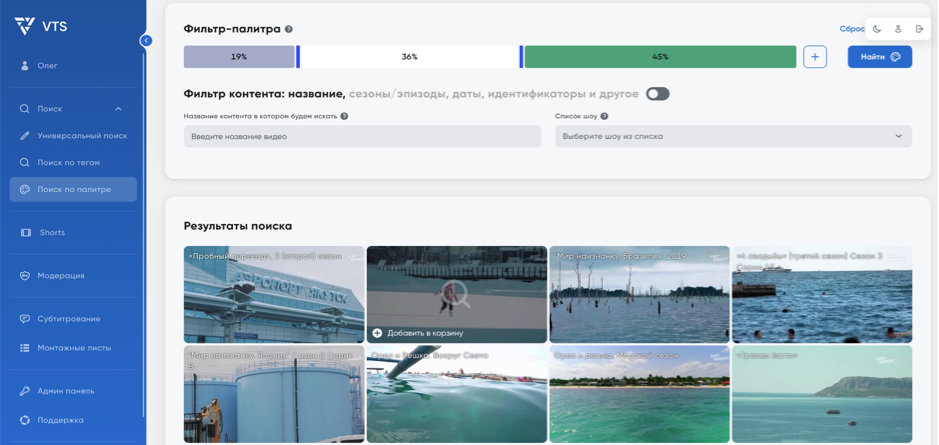Open the Shorts section
The height and width of the screenshot is (445, 939).
coord(52,233)
